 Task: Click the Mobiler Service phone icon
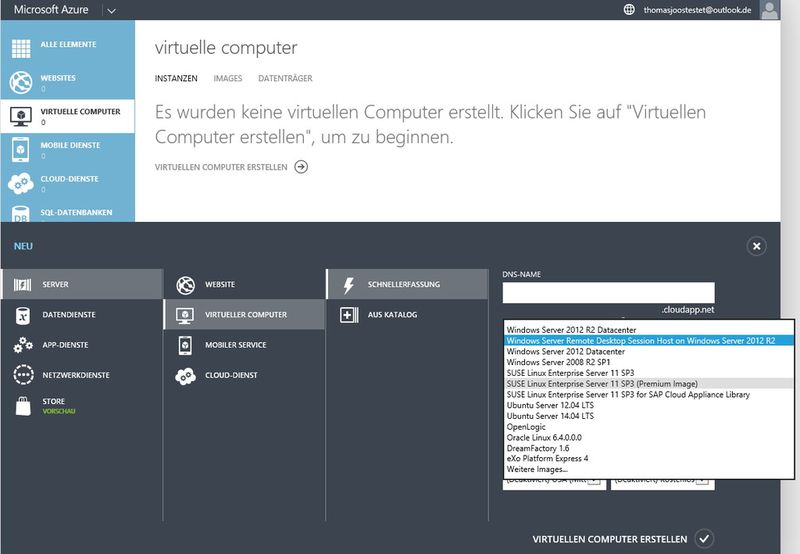(x=185, y=345)
